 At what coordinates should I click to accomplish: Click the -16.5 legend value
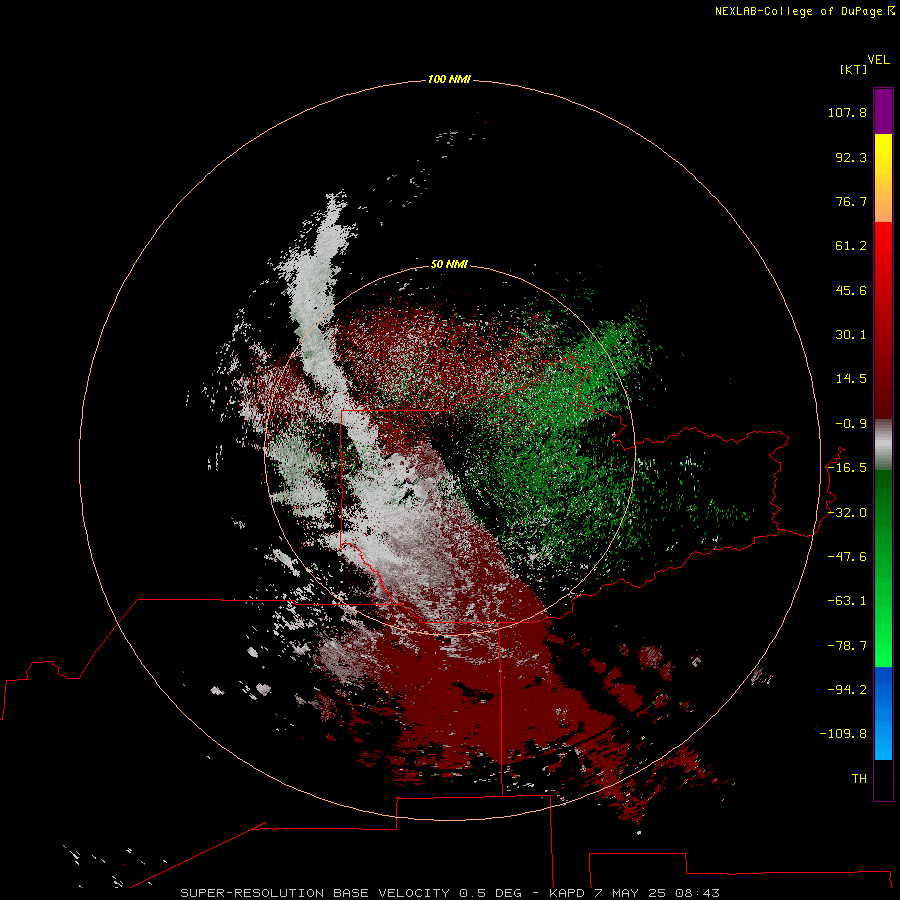(x=847, y=468)
